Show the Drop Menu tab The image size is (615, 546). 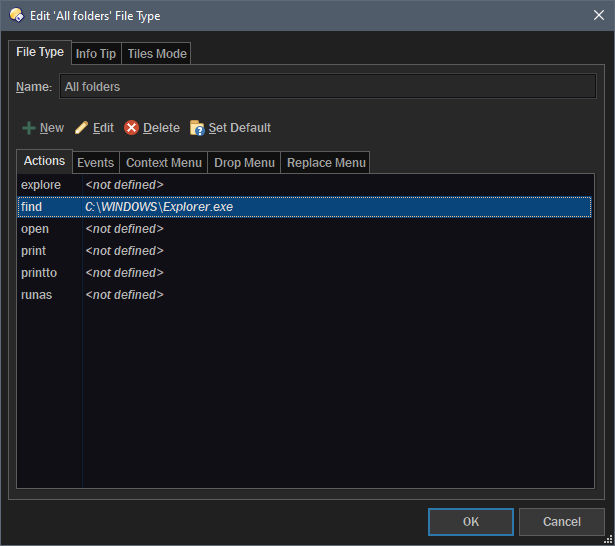pyautogui.click(x=244, y=162)
